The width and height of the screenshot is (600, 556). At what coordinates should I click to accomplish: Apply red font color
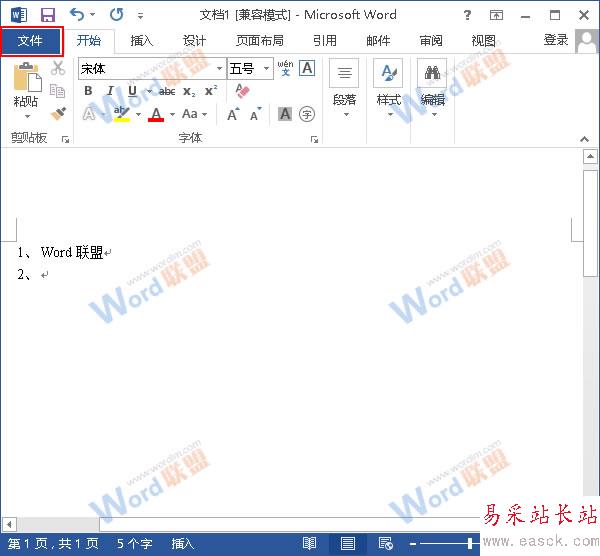(x=156, y=114)
